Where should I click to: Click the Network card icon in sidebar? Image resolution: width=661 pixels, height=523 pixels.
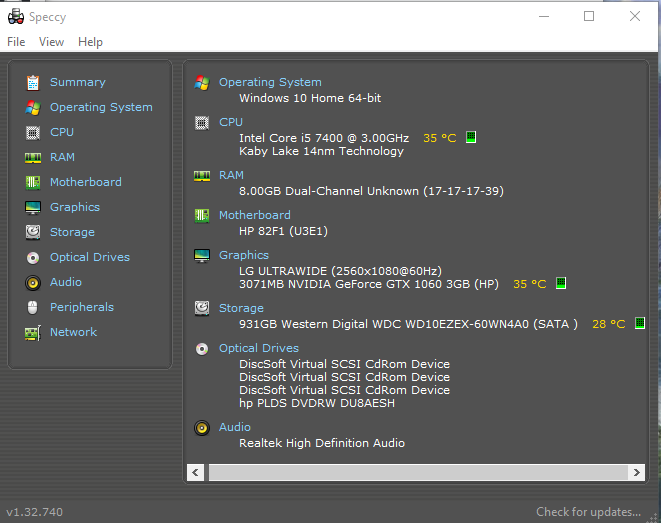[x=33, y=333]
